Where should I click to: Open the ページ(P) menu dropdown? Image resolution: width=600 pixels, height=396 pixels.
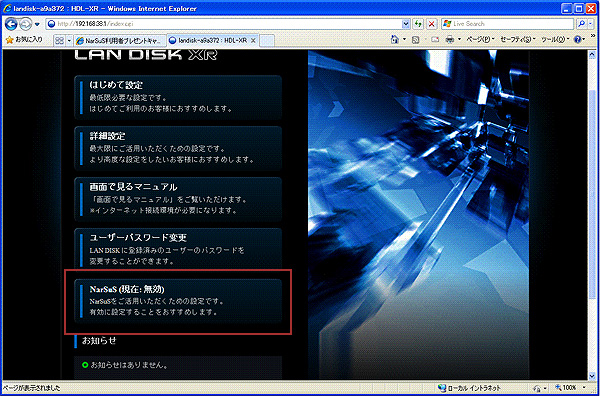coord(481,39)
